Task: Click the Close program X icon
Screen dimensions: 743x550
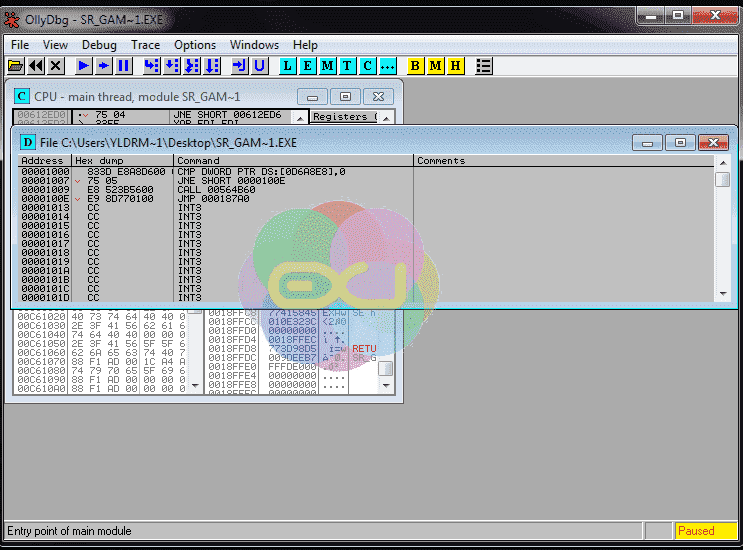Action: click(x=56, y=65)
